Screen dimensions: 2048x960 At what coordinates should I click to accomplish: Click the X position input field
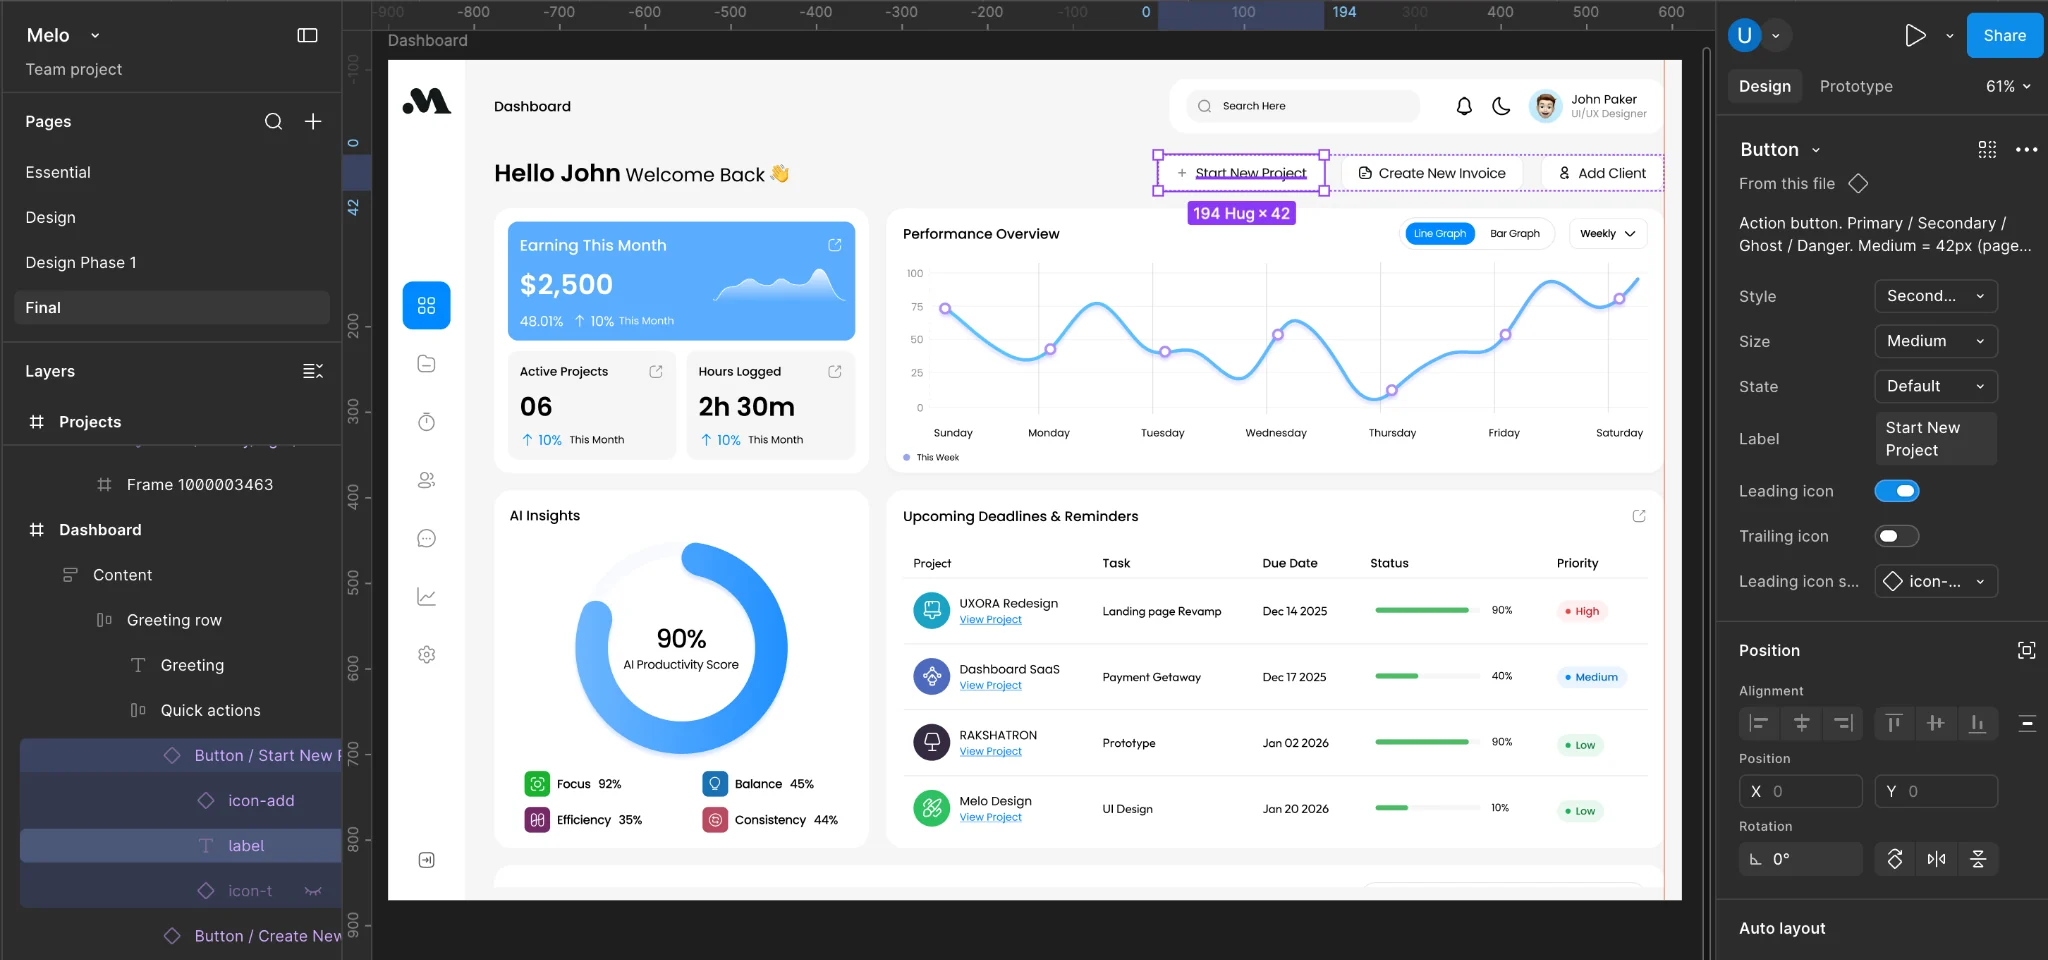click(x=1801, y=791)
